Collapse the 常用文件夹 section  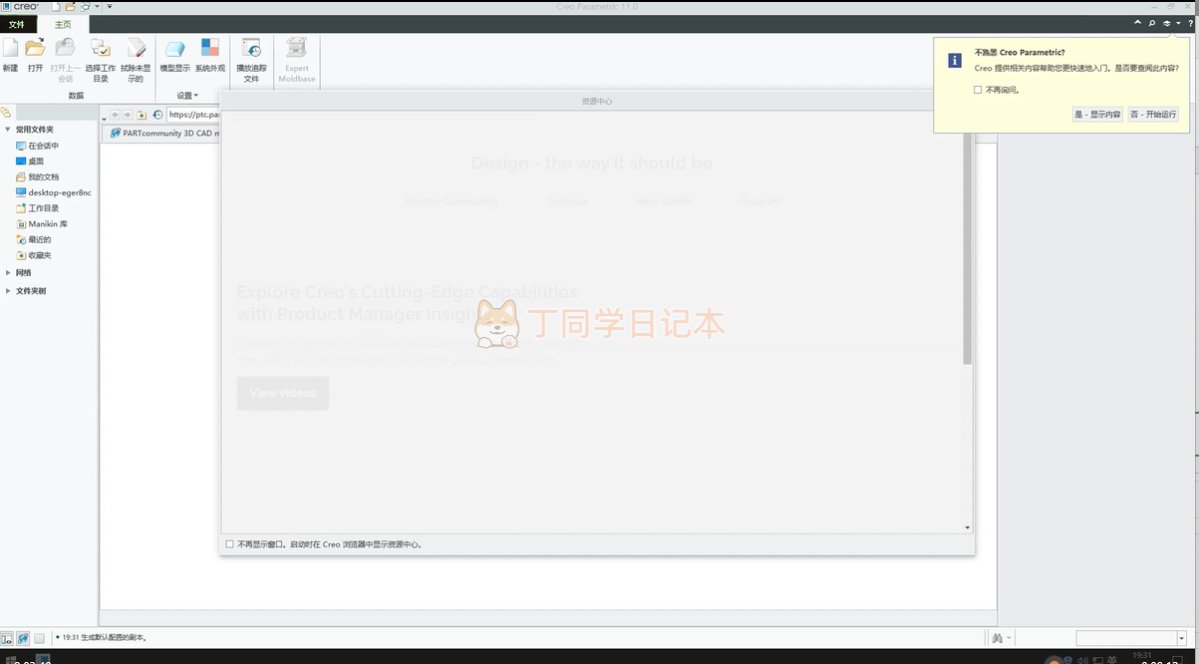click(8, 129)
